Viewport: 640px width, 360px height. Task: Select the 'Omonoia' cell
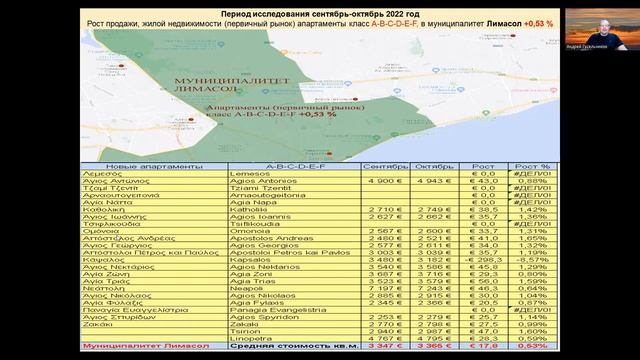[x=295, y=231]
